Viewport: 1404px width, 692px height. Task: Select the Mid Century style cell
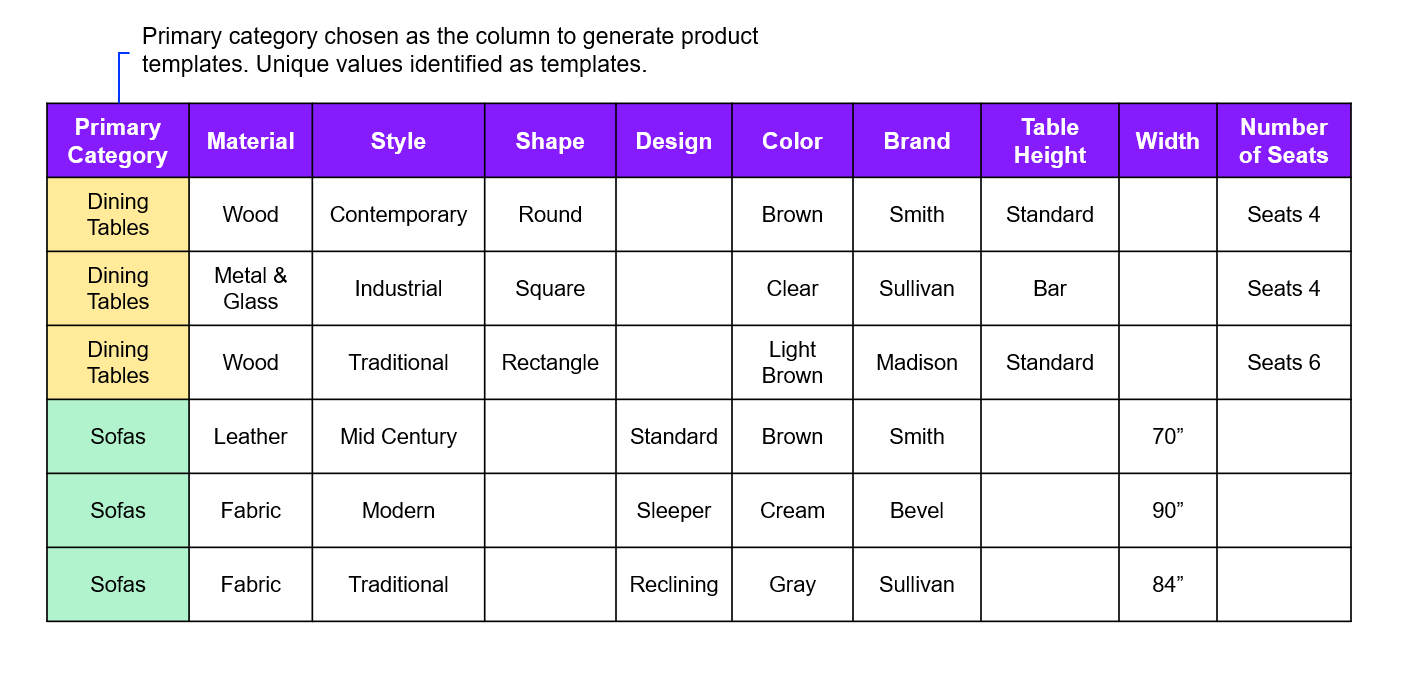click(398, 436)
